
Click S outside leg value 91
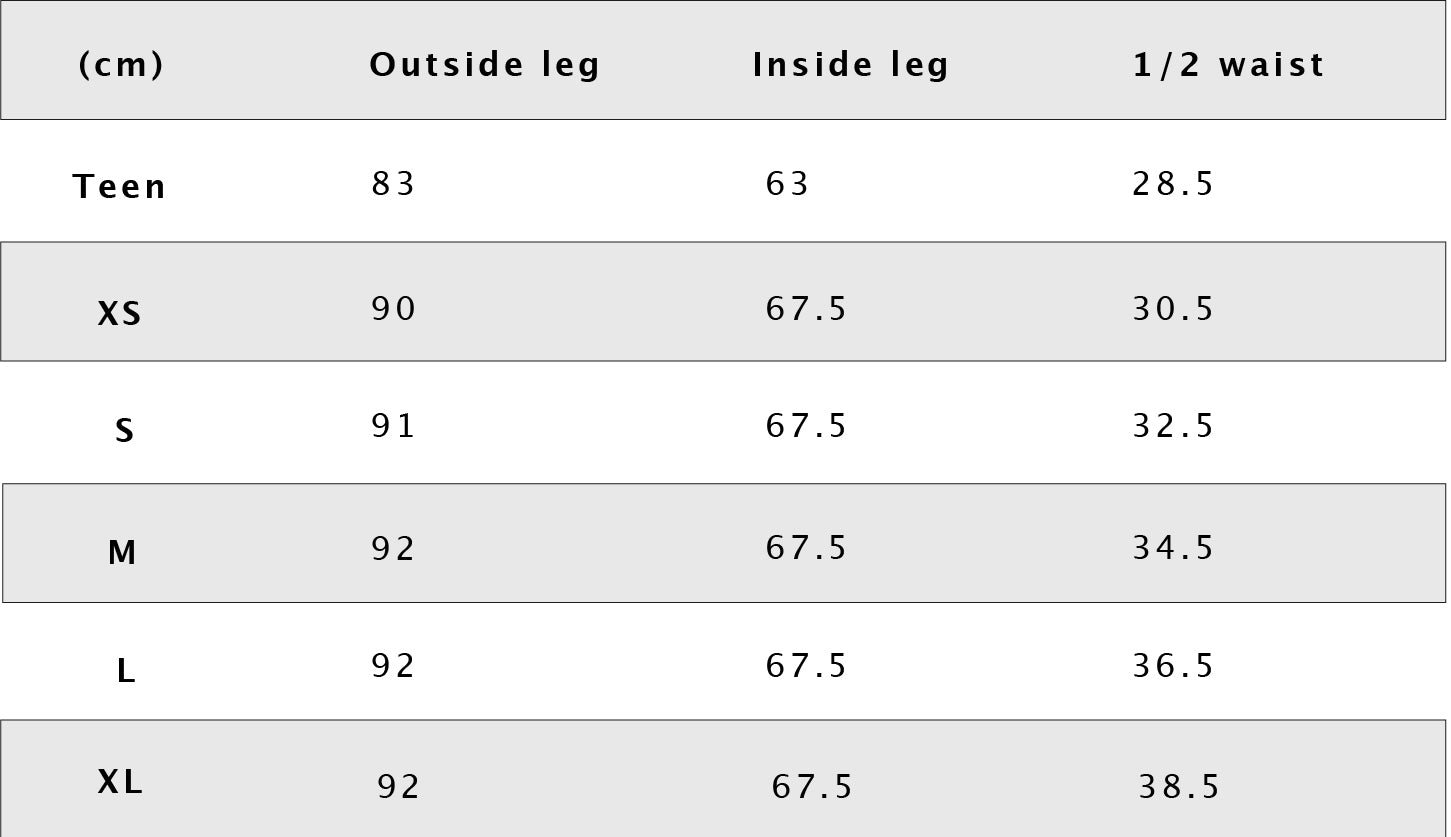393,426
